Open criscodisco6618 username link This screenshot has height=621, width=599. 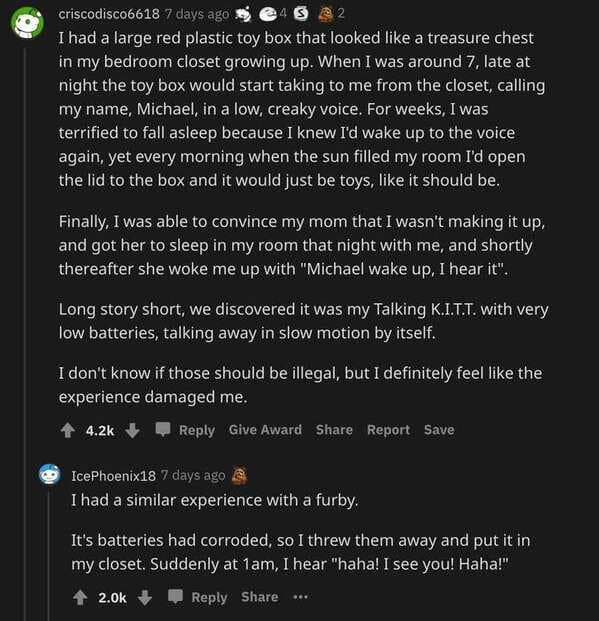[x=109, y=14]
